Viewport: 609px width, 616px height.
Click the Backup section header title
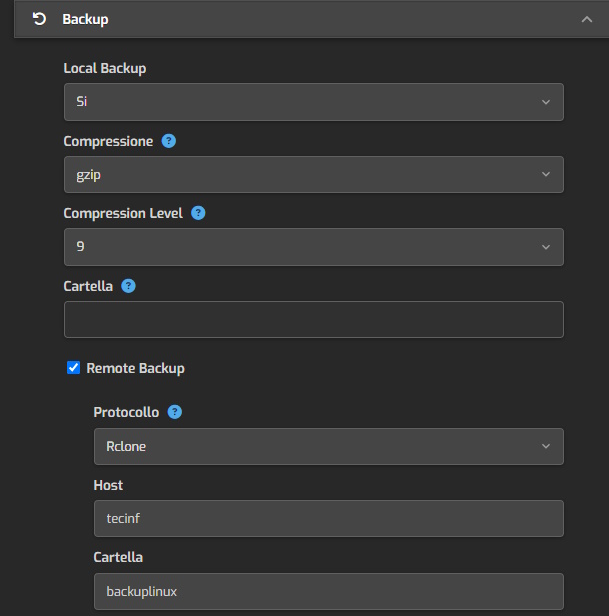[85, 19]
